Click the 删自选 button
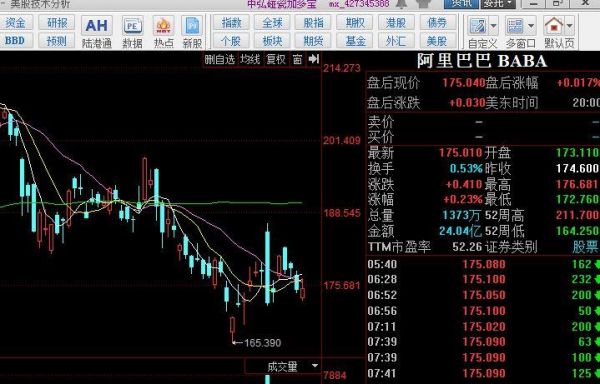 pos(219,59)
